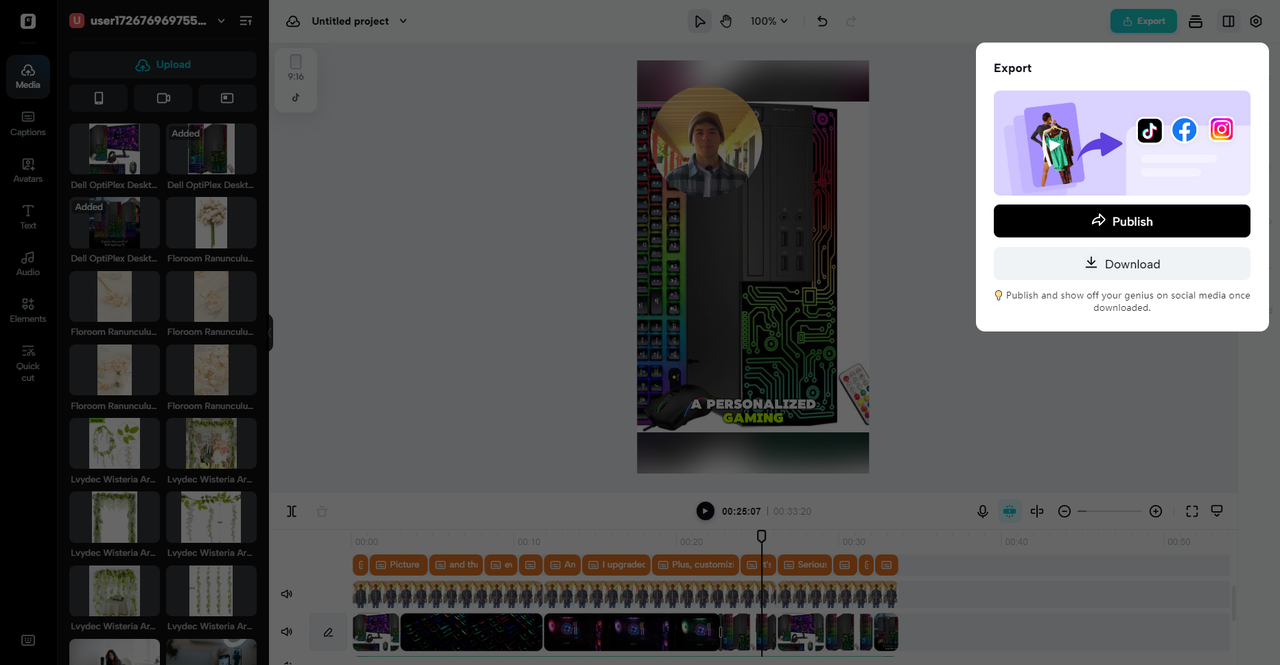Click the camera record icon
Viewport: 1280px width, 665px height.
(163, 98)
